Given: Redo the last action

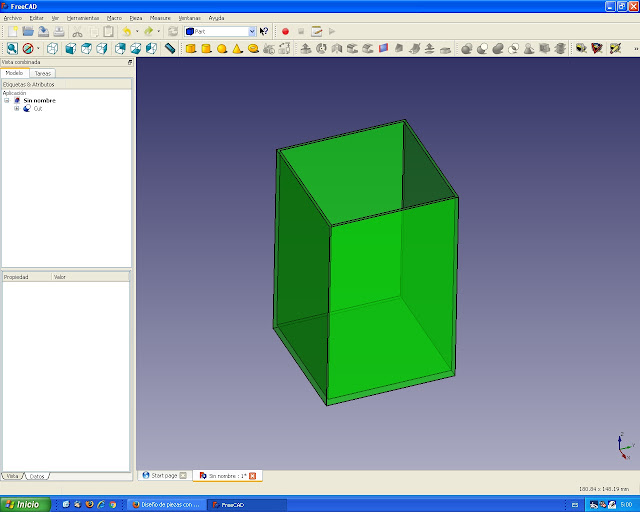Looking at the screenshot, I should 149,31.
